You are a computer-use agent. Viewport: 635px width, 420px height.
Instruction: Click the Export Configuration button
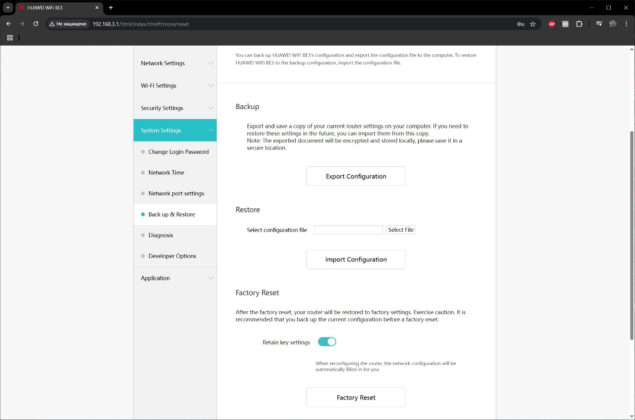[356, 176]
